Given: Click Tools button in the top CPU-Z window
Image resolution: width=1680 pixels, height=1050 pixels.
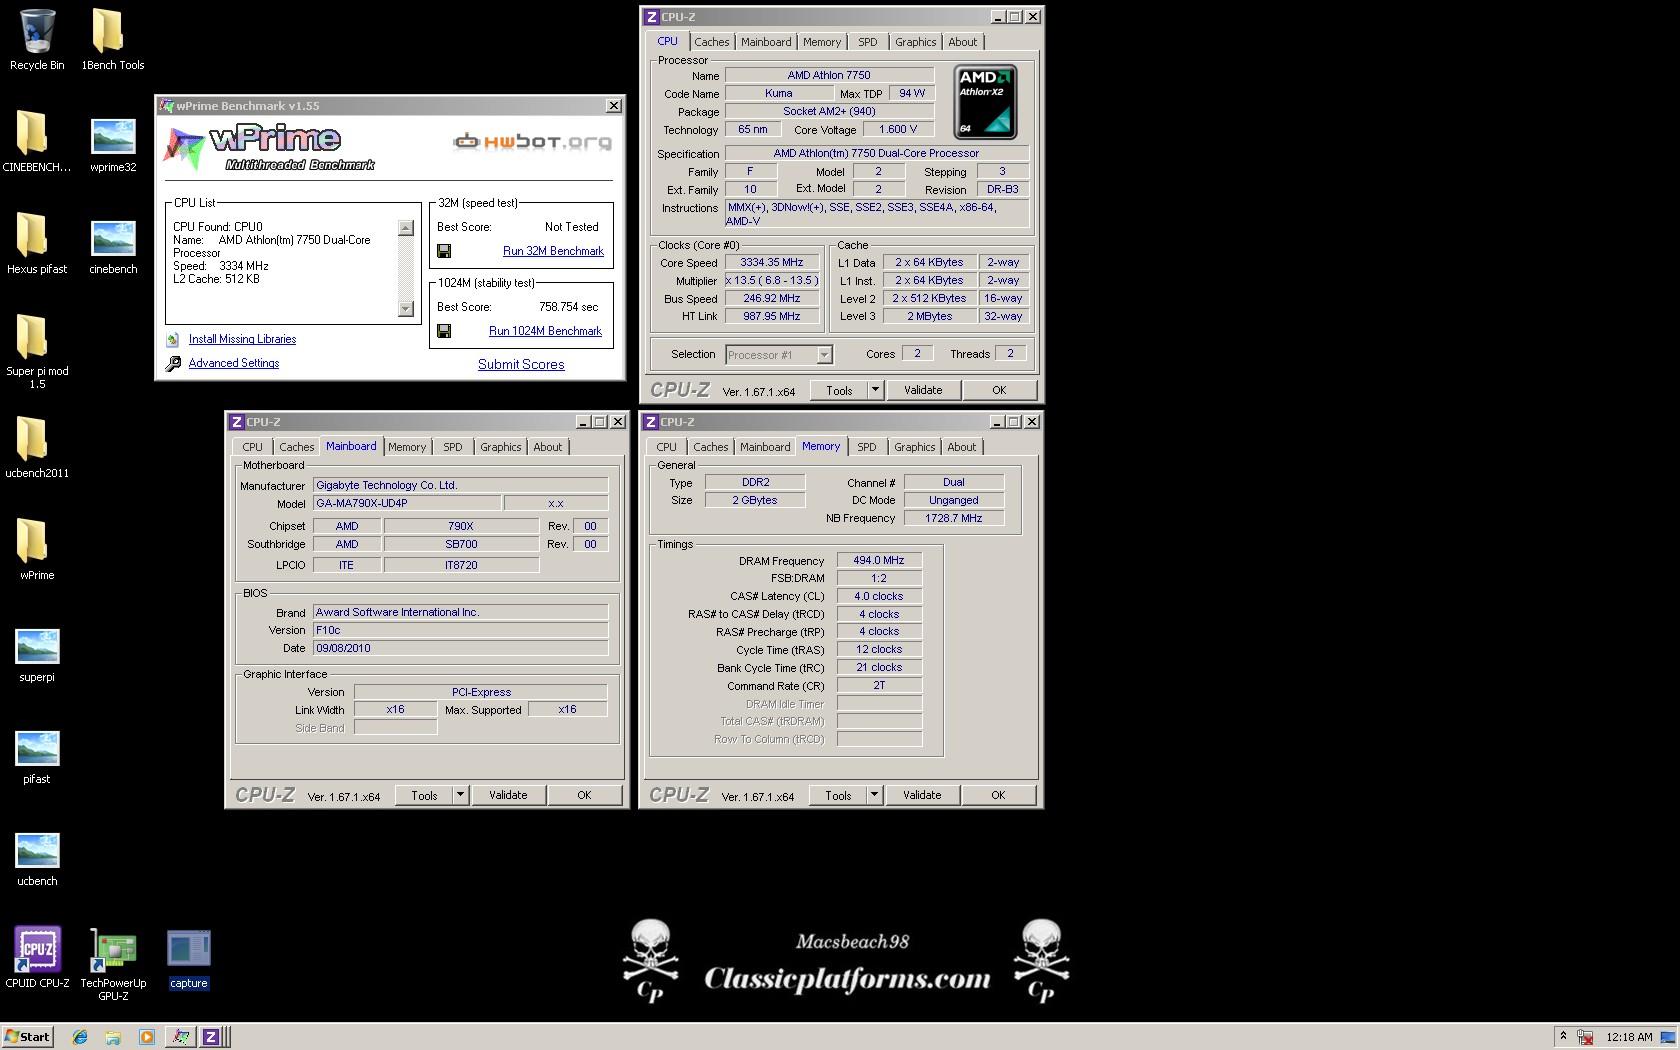Looking at the screenshot, I should click(x=839, y=390).
